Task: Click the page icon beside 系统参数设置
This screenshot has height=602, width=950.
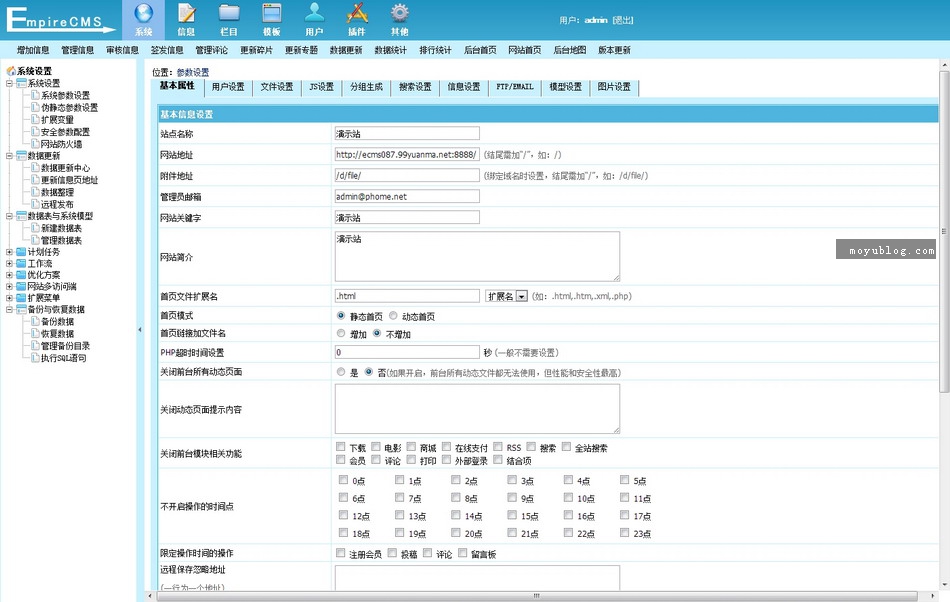Action: 35,95
